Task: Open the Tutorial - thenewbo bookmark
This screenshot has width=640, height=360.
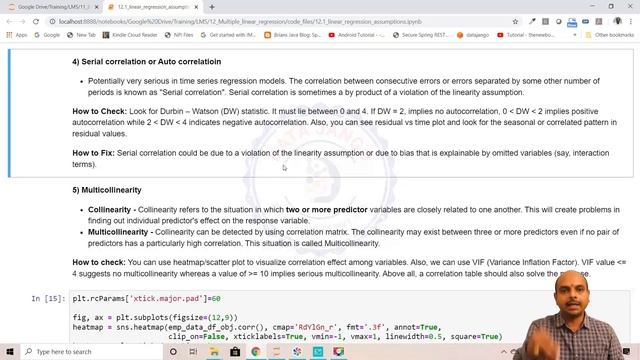Action: [526, 35]
